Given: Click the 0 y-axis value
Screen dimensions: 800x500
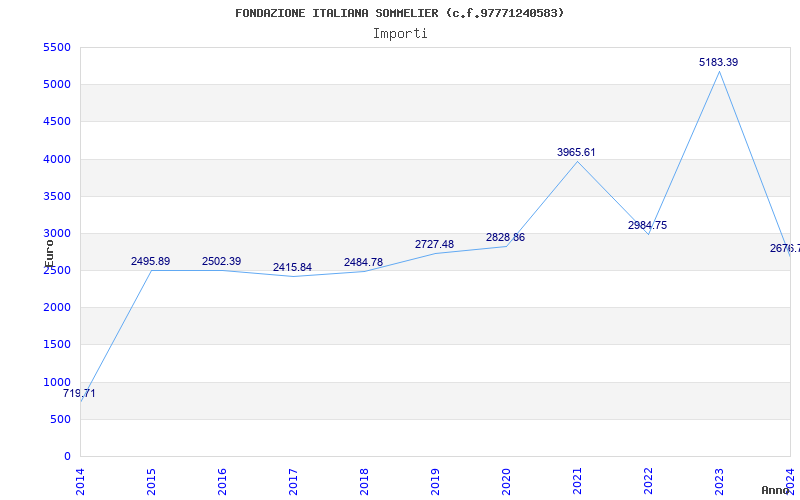Looking at the screenshot, I should click(67, 457).
